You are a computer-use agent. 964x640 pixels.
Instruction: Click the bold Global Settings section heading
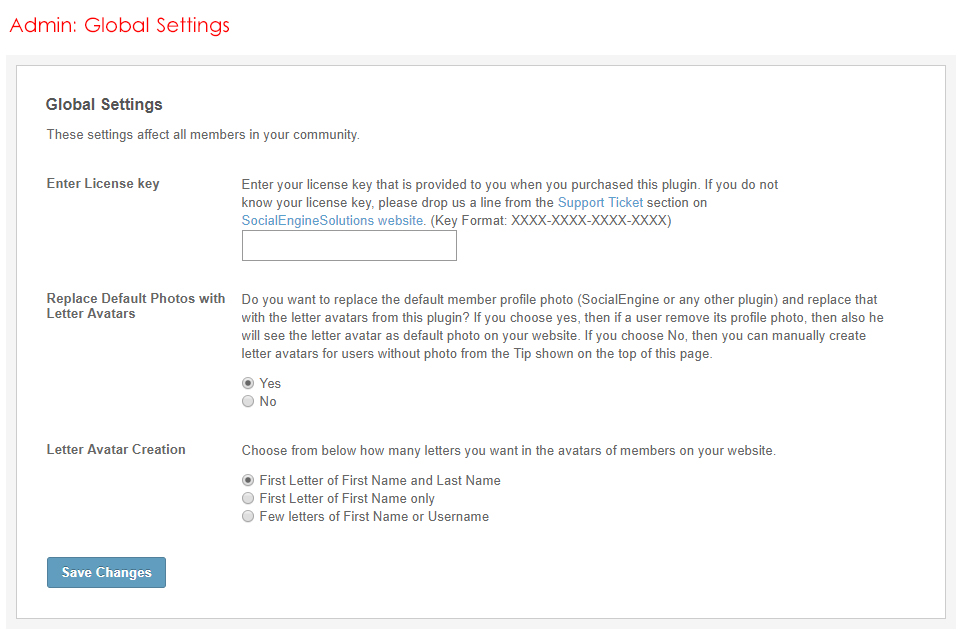click(x=104, y=104)
